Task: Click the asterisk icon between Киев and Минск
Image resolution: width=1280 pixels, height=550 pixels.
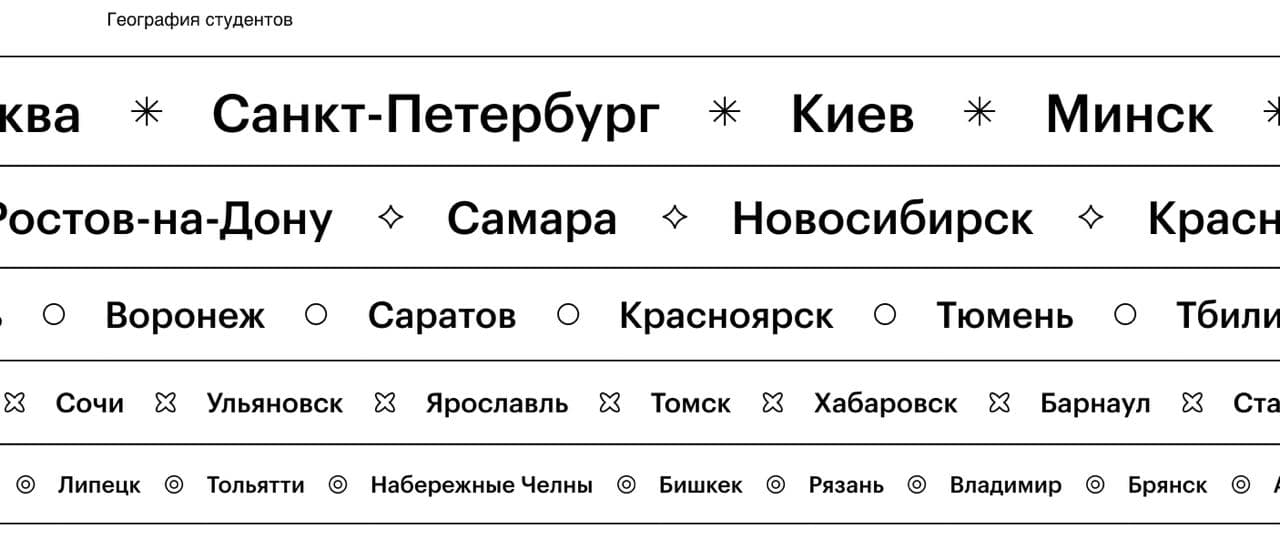Action: coord(980,113)
